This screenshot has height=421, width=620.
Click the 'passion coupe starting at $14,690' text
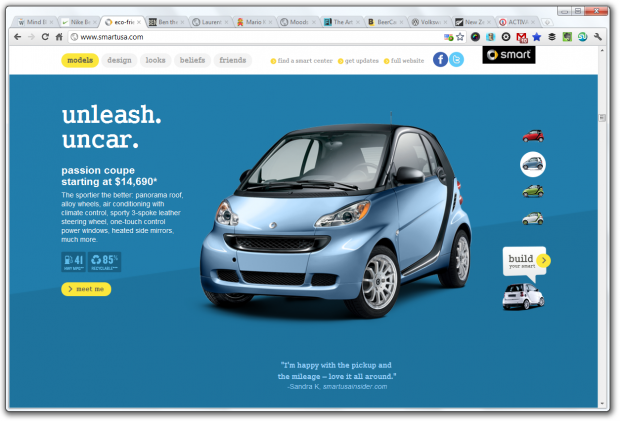[x=109, y=176]
